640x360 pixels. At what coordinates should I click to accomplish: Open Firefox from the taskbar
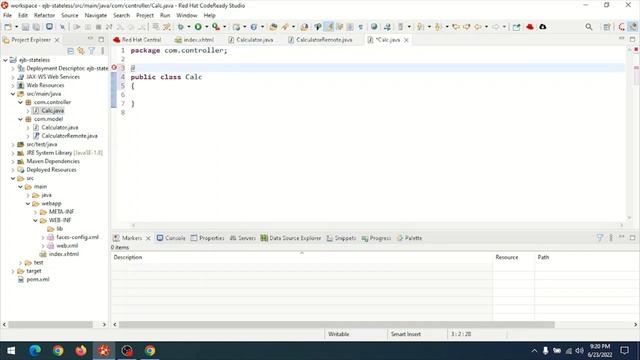pos(81,351)
